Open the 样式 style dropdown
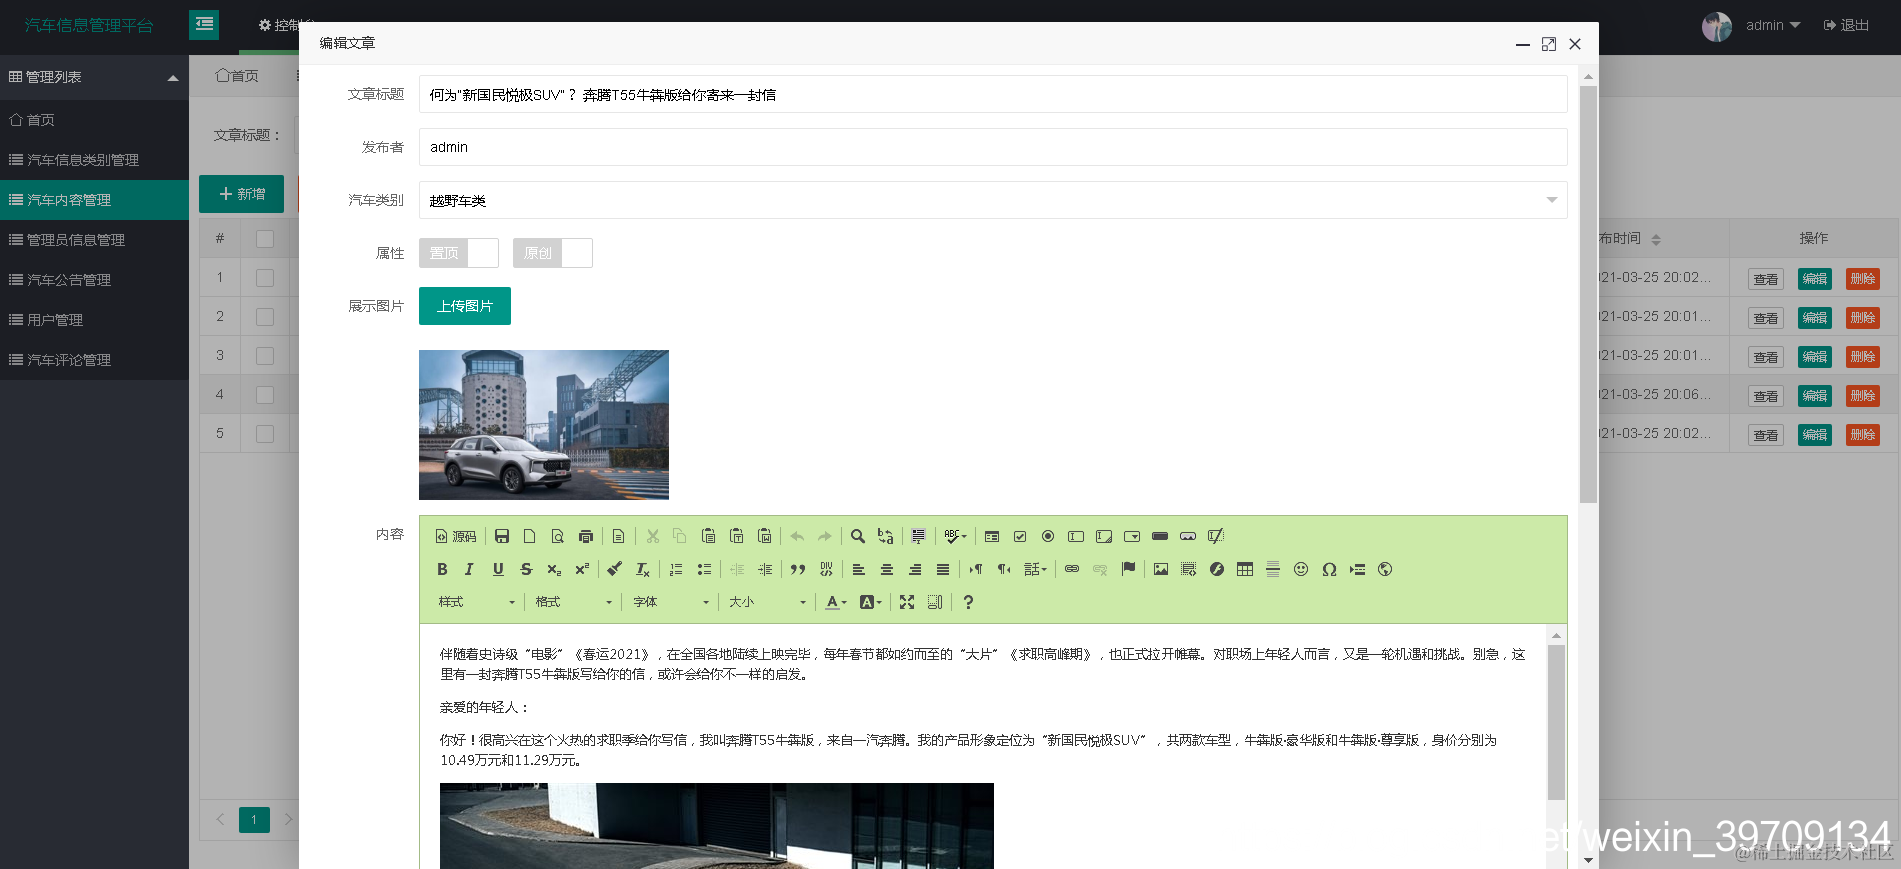 tap(477, 602)
